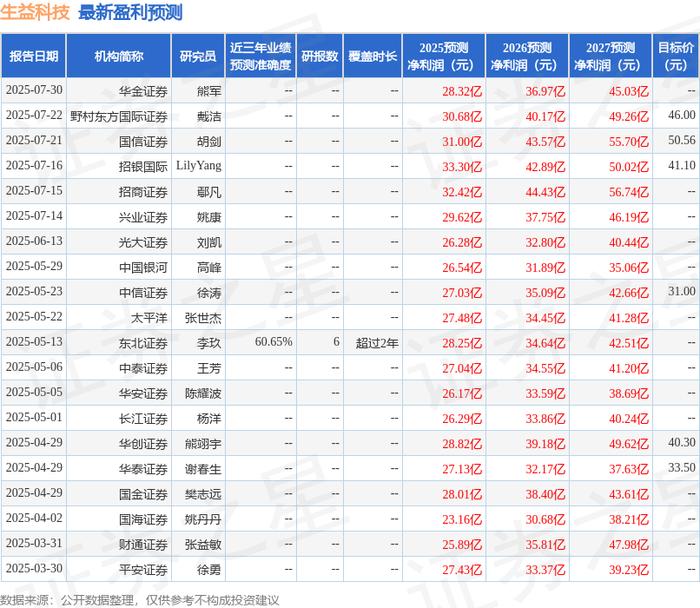Click the 2026预测净利润 column header
700x608 pixels.
[527, 56]
